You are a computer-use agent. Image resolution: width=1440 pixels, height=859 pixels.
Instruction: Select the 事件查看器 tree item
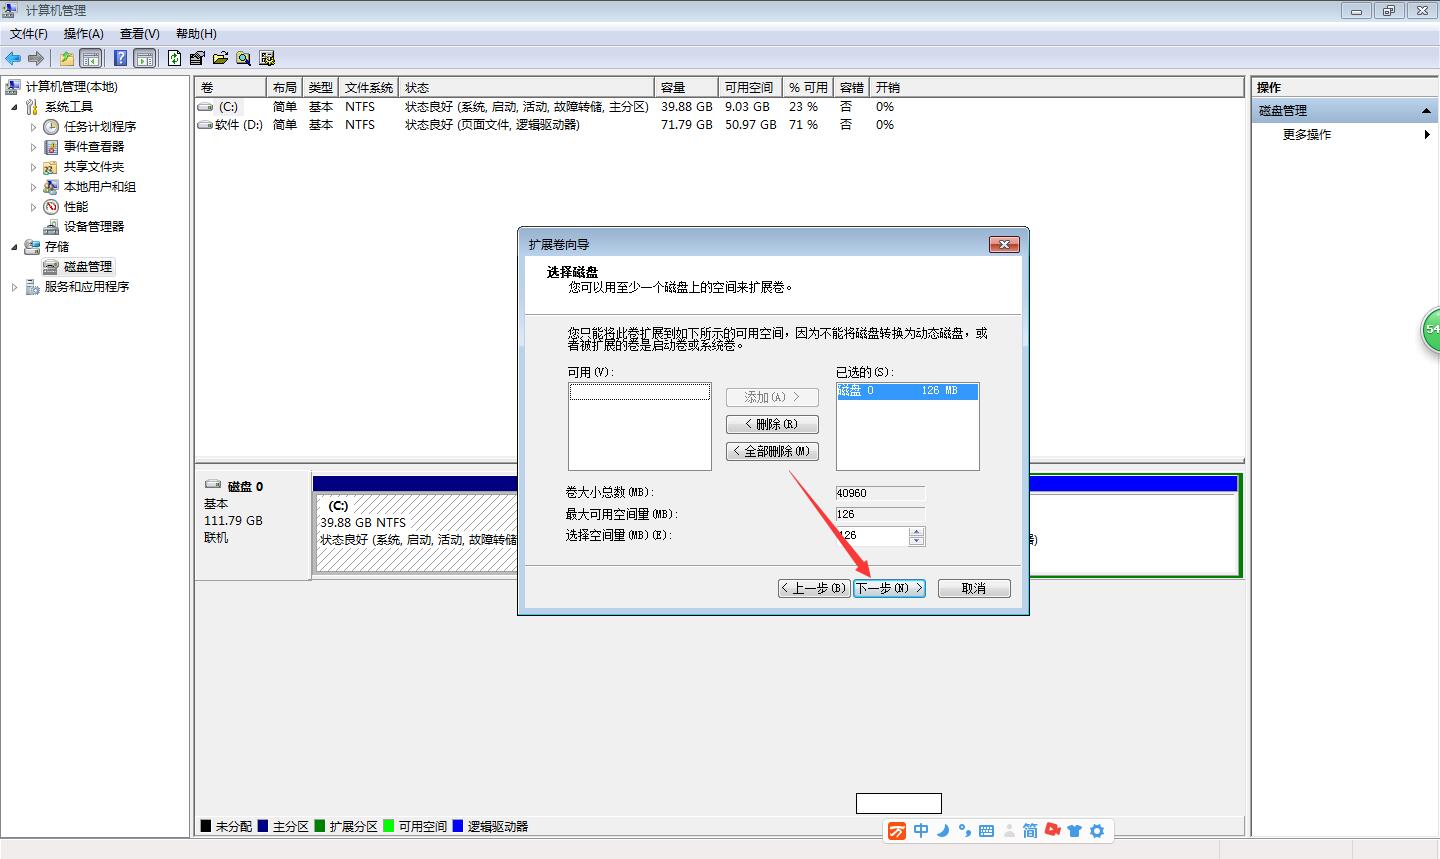point(94,147)
